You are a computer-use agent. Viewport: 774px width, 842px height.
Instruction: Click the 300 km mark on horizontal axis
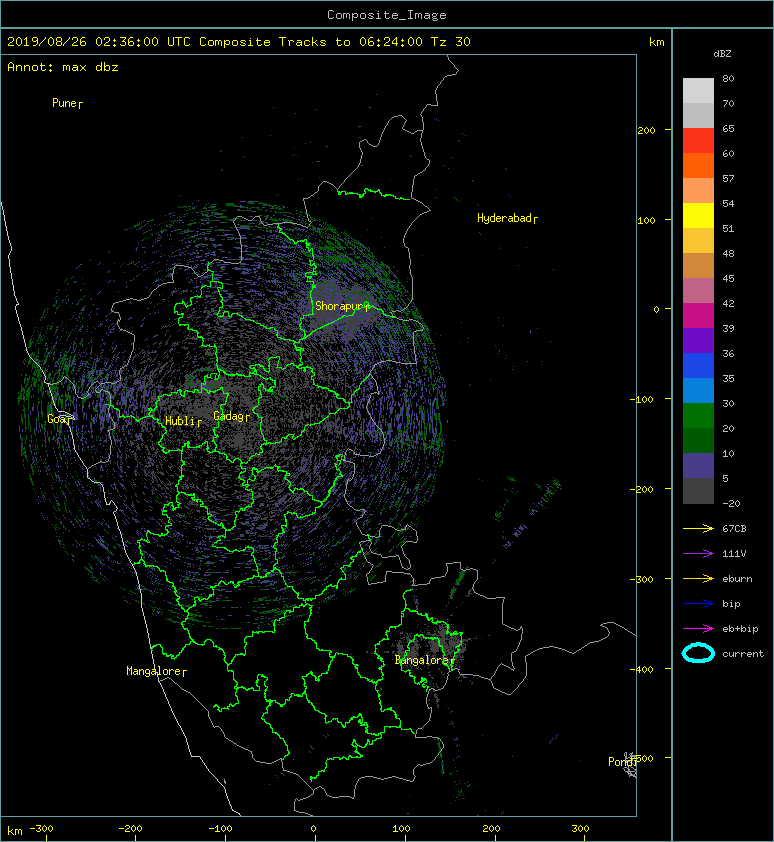[581, 829]
